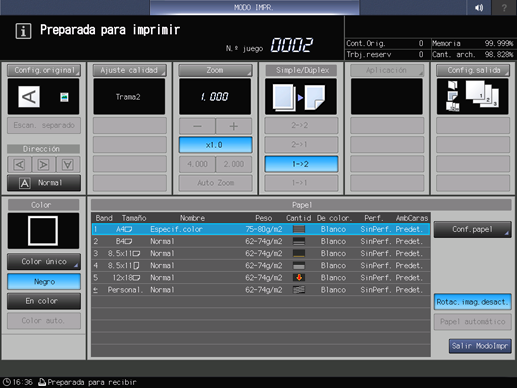Image resolution: width=517 pixels, height=388 pixels.
Task: Click tray 2 paper quantity icon
Action: tap(299, 241)
